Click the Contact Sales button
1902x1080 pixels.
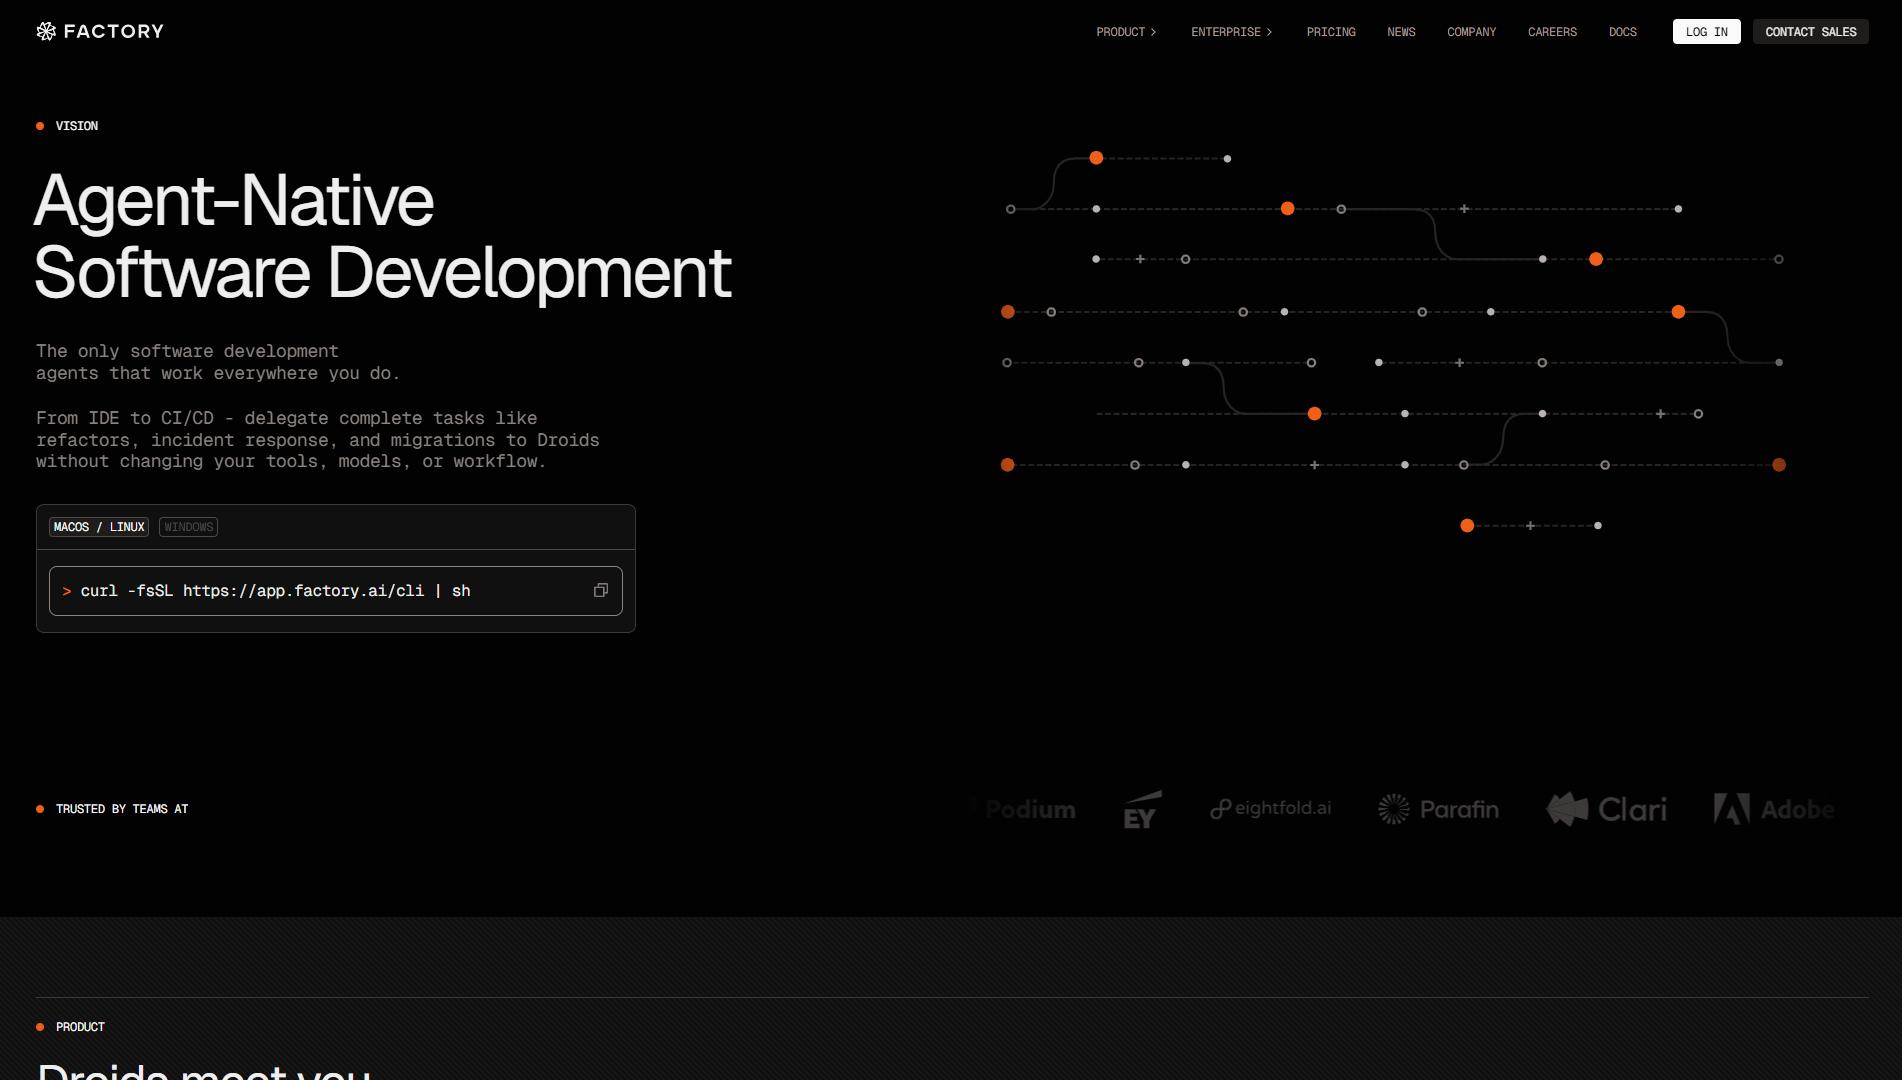(x=1810, y=32)
